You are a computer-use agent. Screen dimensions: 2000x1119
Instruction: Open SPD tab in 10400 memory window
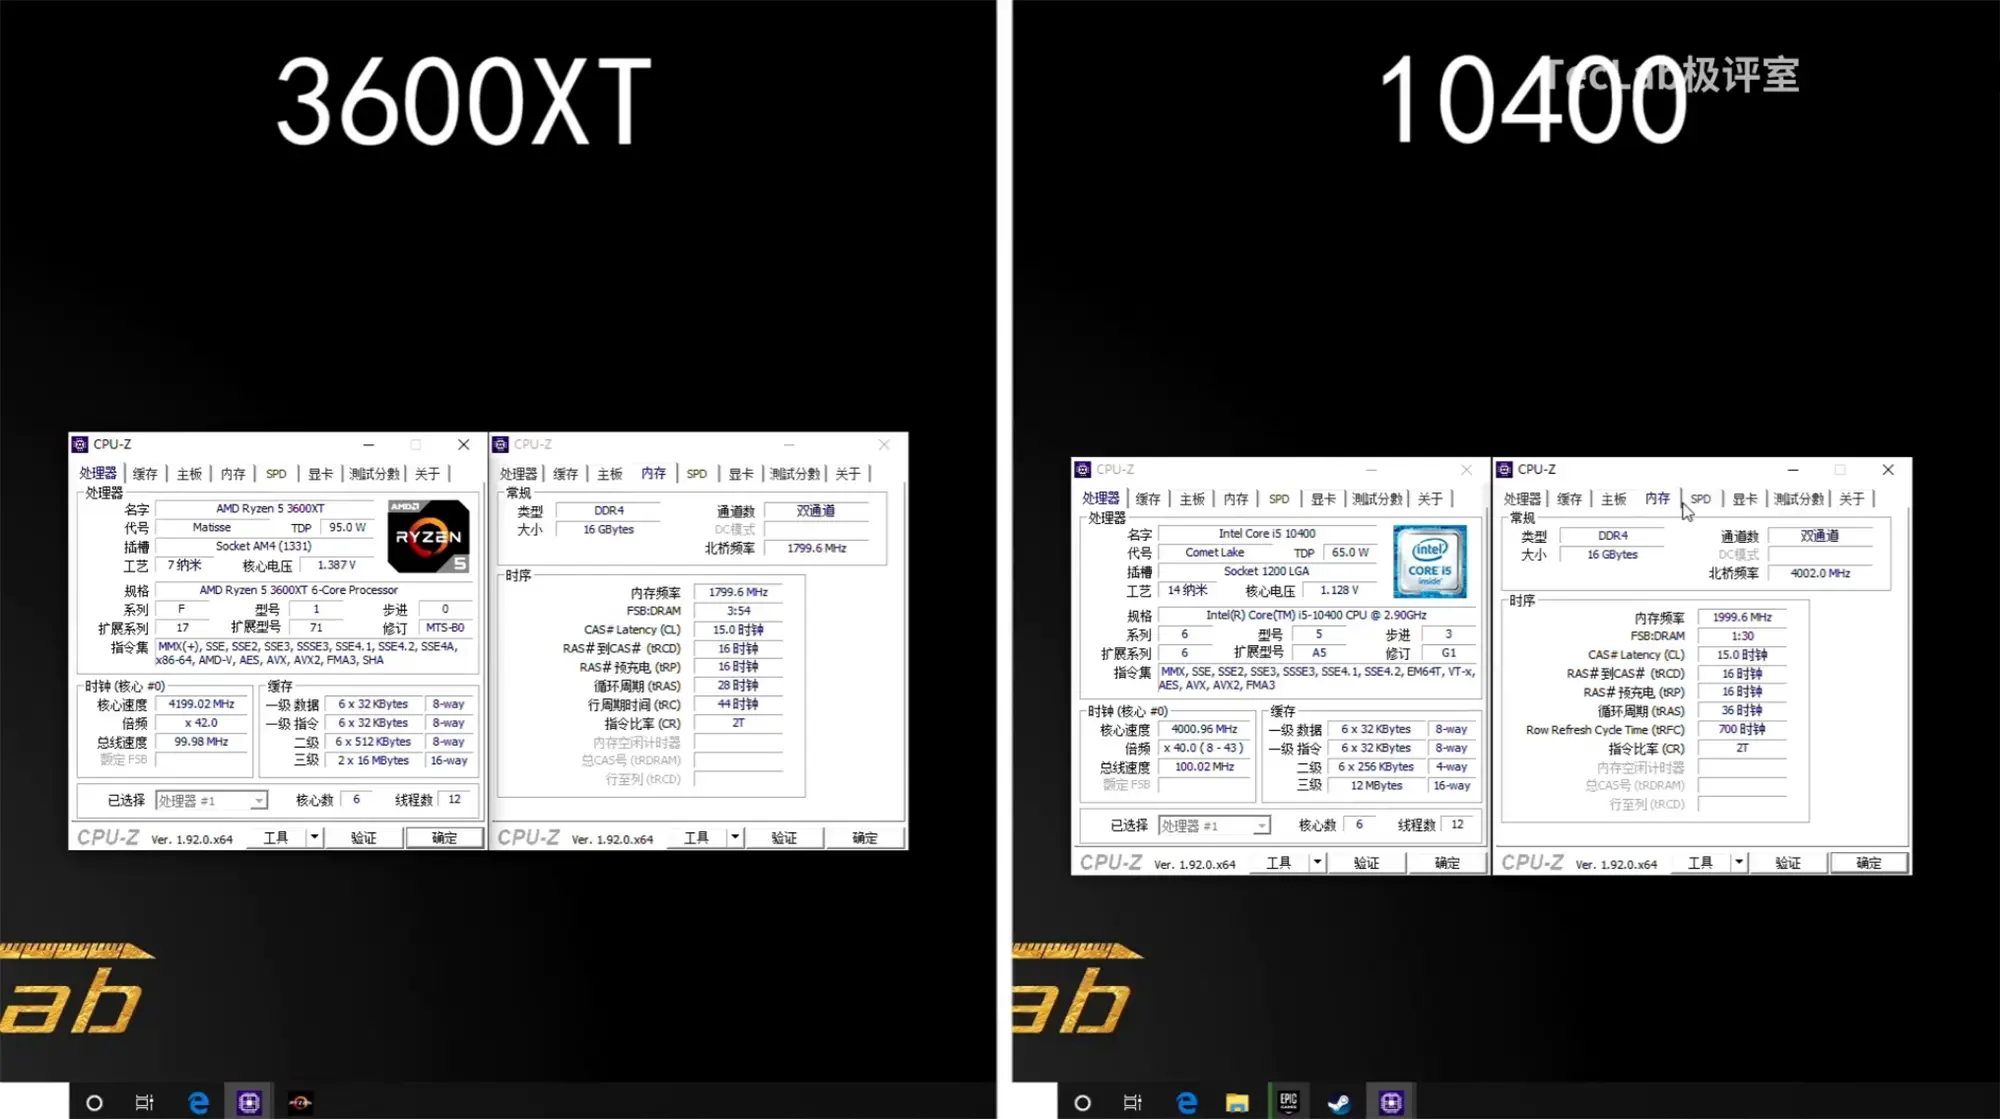(x=1701, y=499)
